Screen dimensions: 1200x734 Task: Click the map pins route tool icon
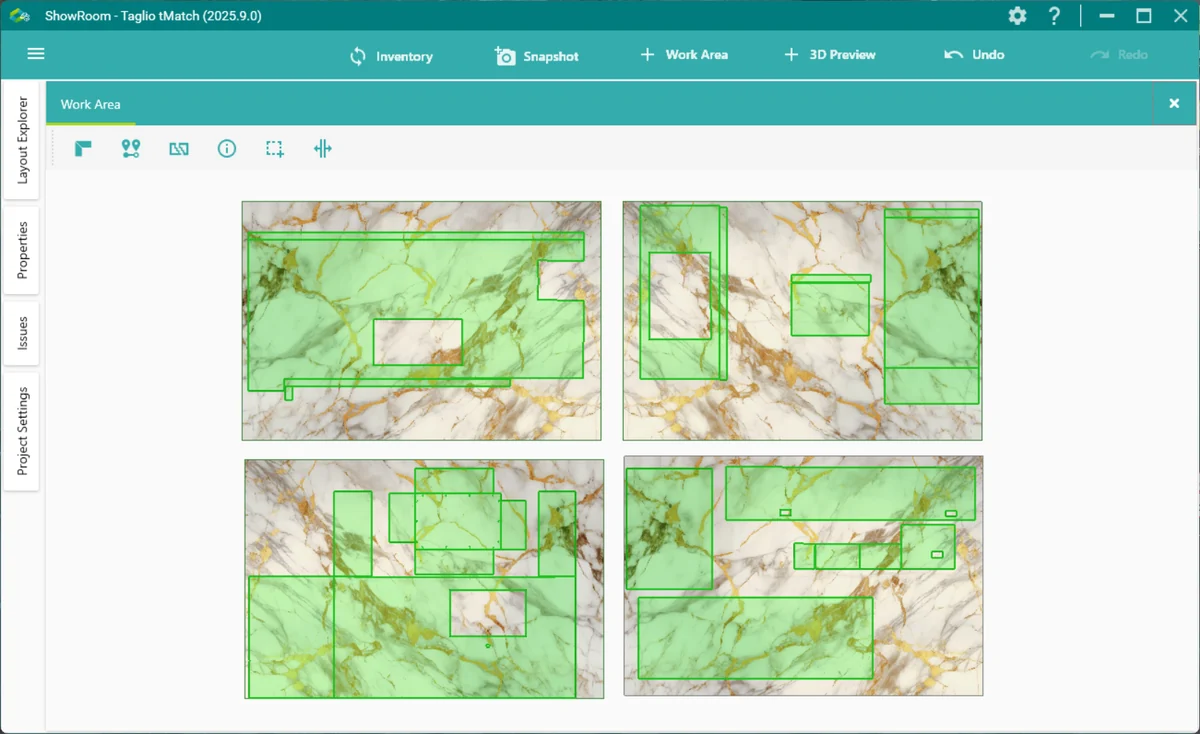point(131,149)
